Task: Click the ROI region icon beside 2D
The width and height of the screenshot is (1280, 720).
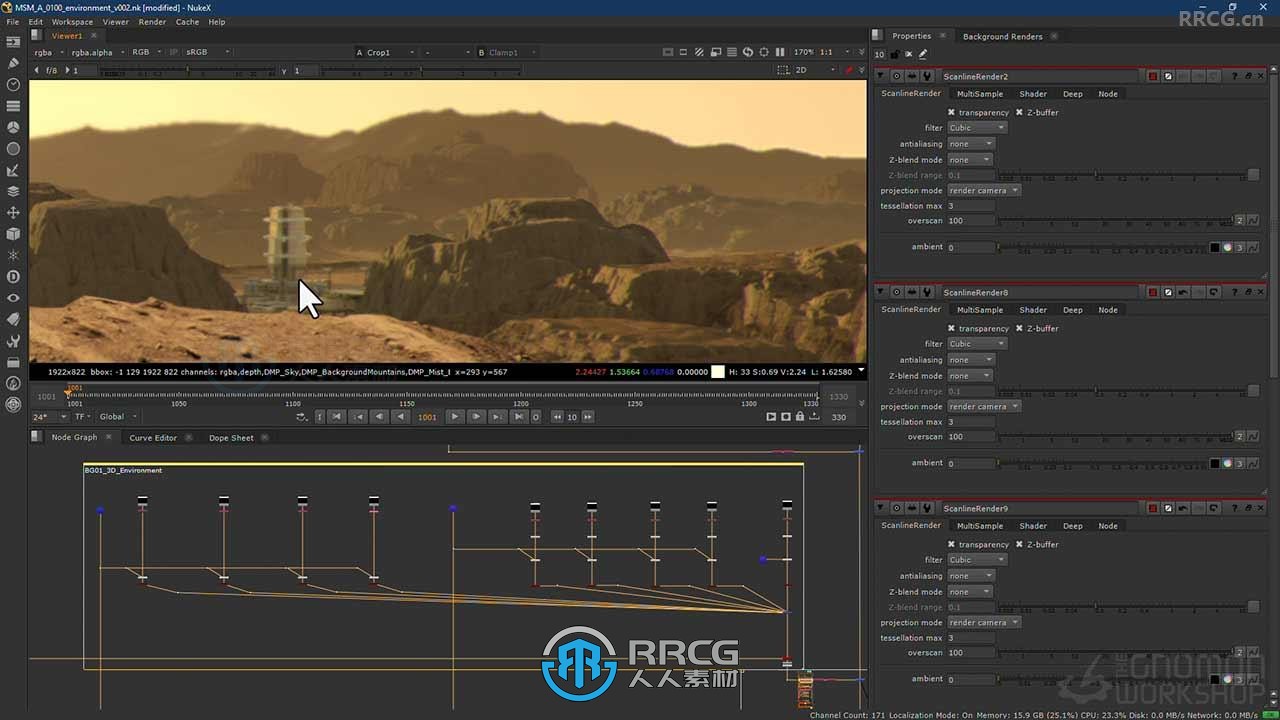Action: pyautogui.click(x=783, y=70)
